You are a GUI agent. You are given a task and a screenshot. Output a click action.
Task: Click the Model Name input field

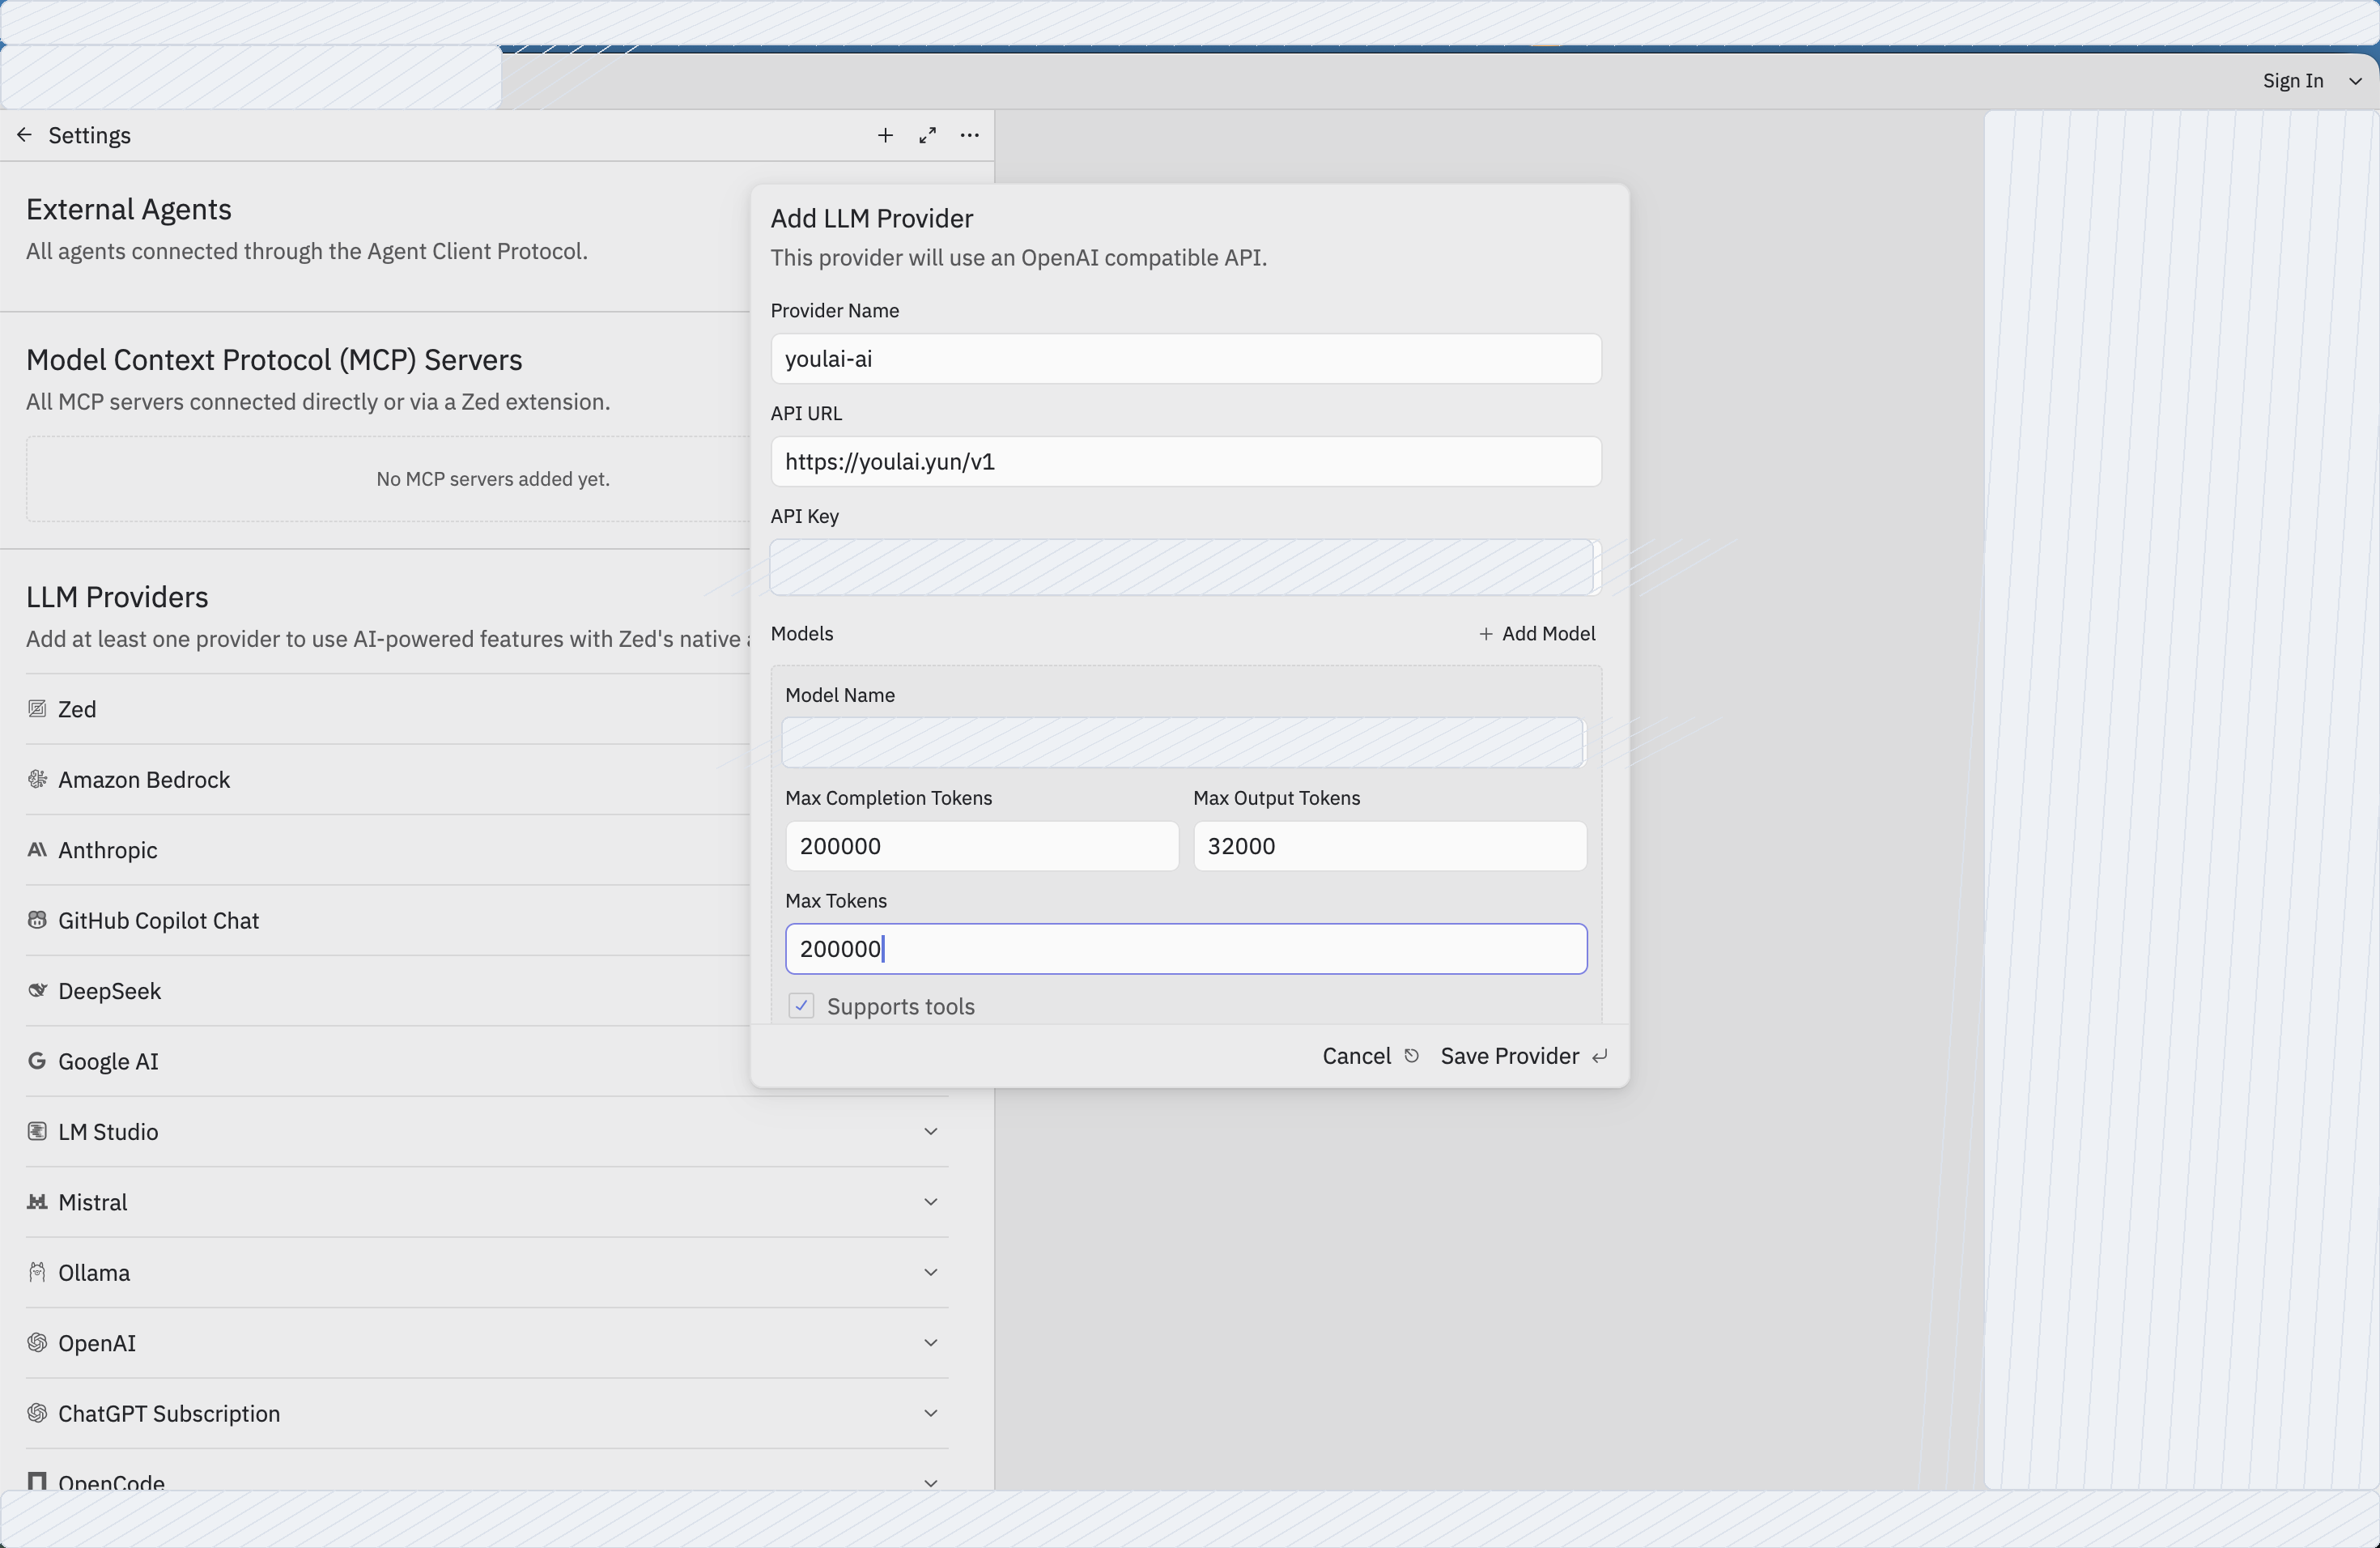(x=1184, y=743)
